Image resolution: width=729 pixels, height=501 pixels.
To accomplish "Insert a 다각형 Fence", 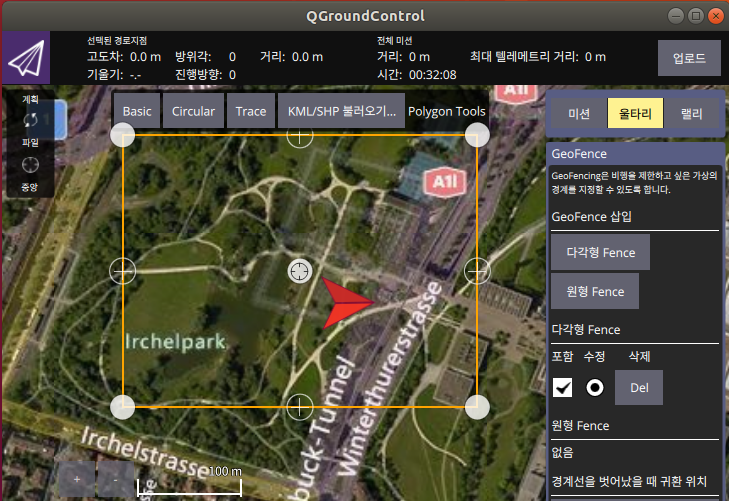I will pyautogui.click(x=600, y=252).
